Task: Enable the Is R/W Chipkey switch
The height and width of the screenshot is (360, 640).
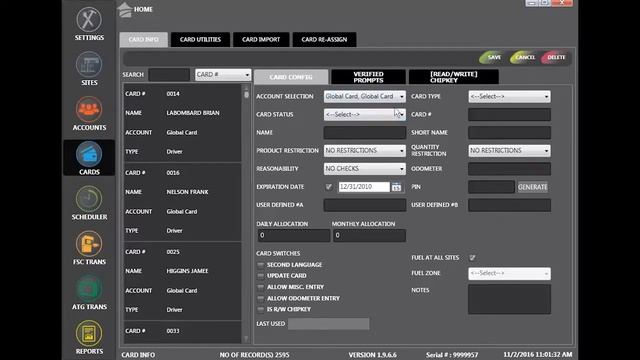Action: point(260,309)
